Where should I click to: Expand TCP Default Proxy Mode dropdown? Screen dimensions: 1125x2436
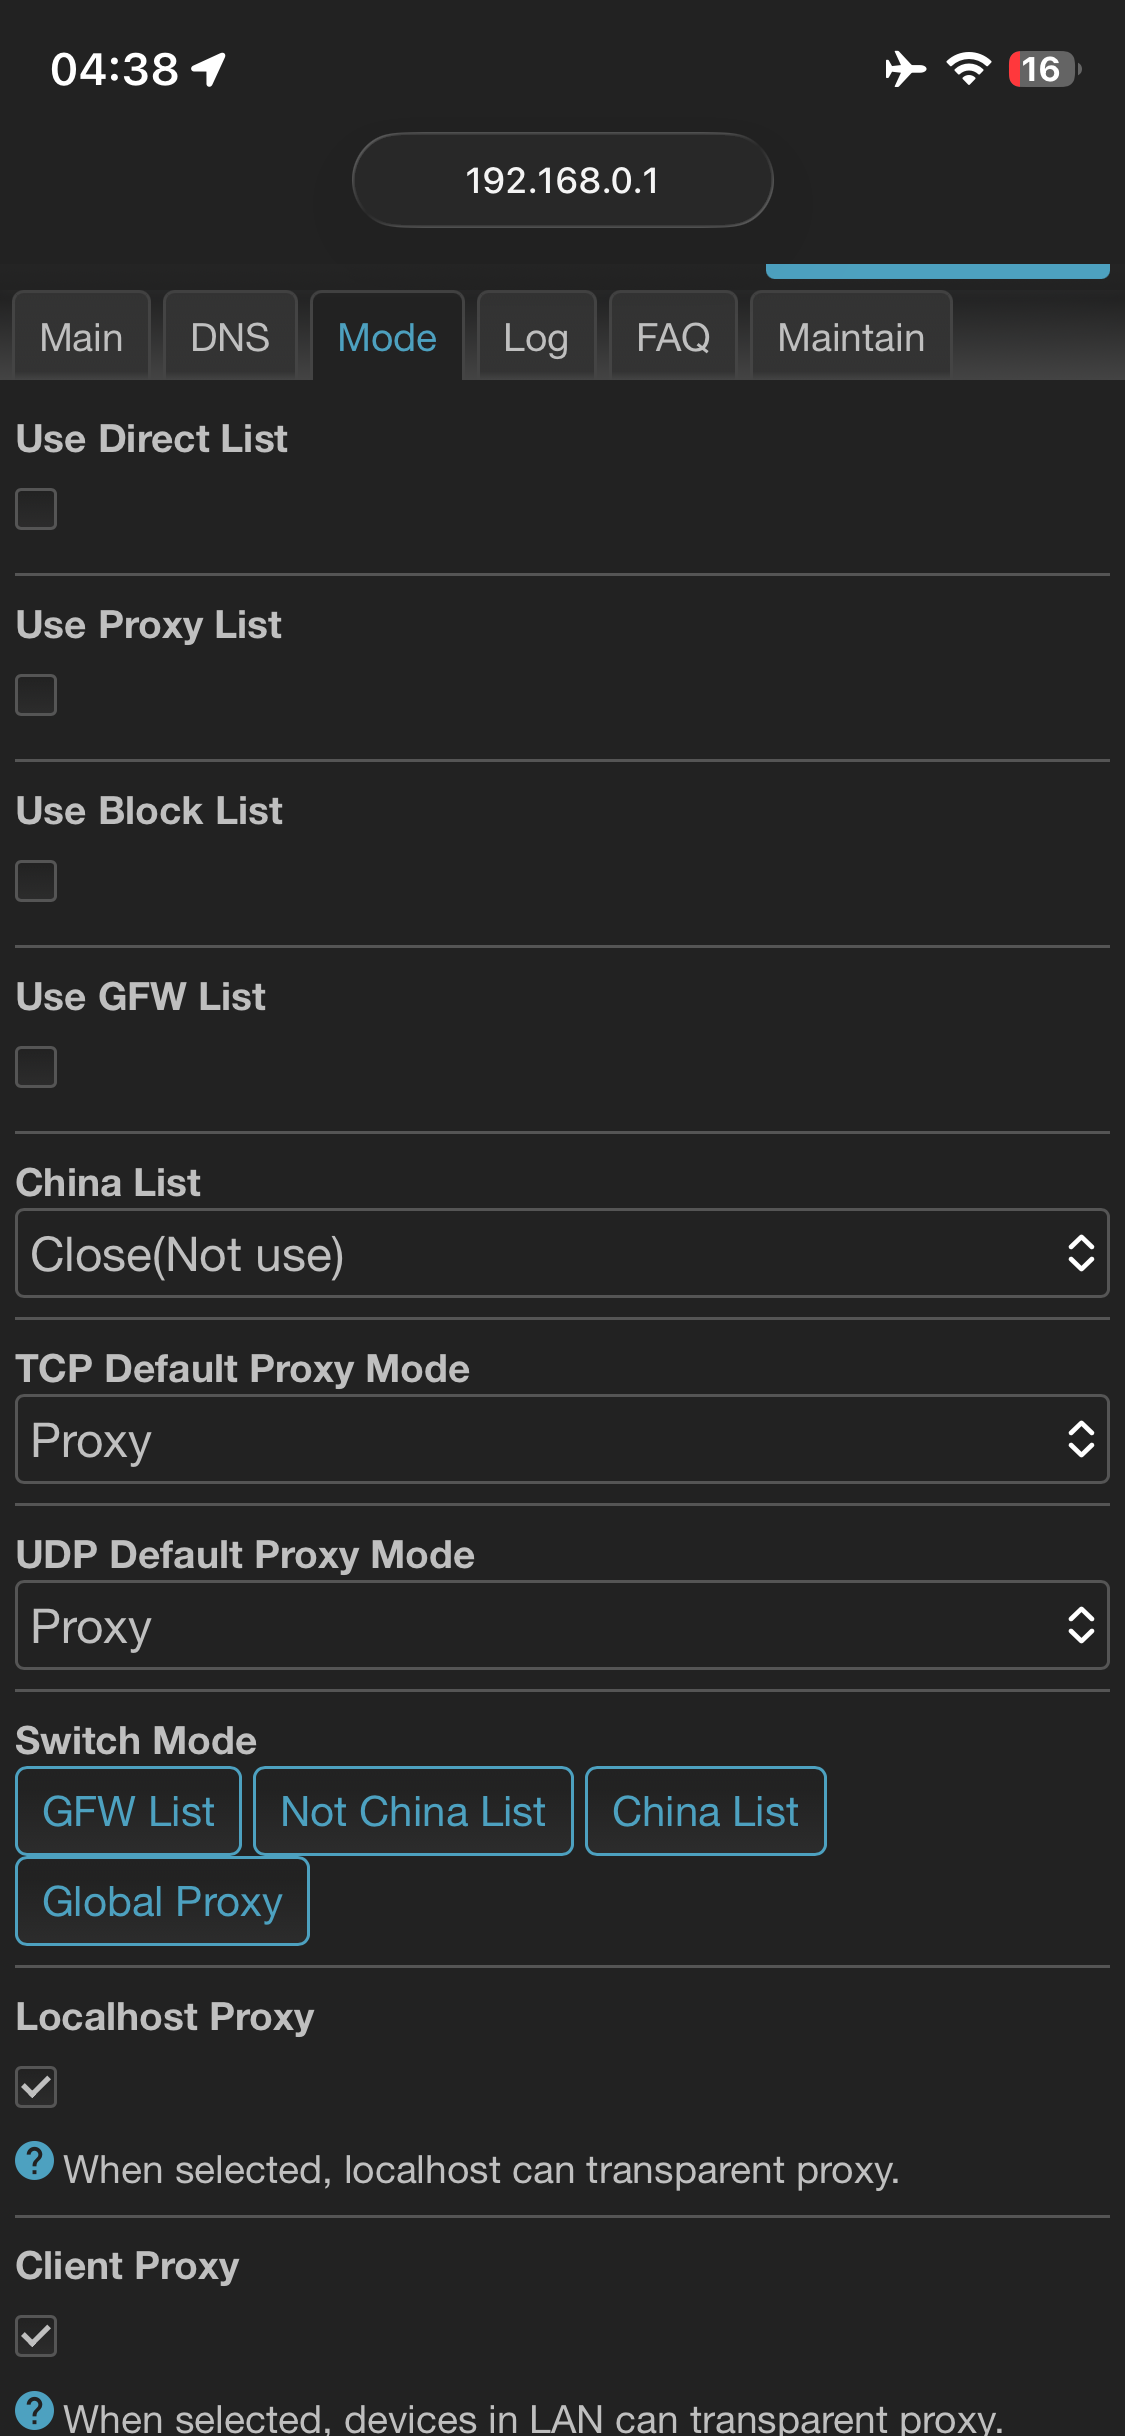point(562,1440)
